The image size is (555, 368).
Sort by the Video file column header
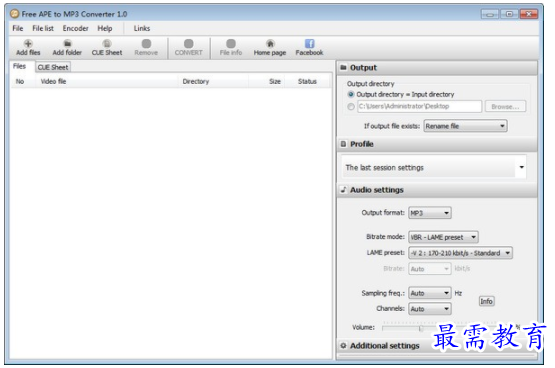coord(107,81)
